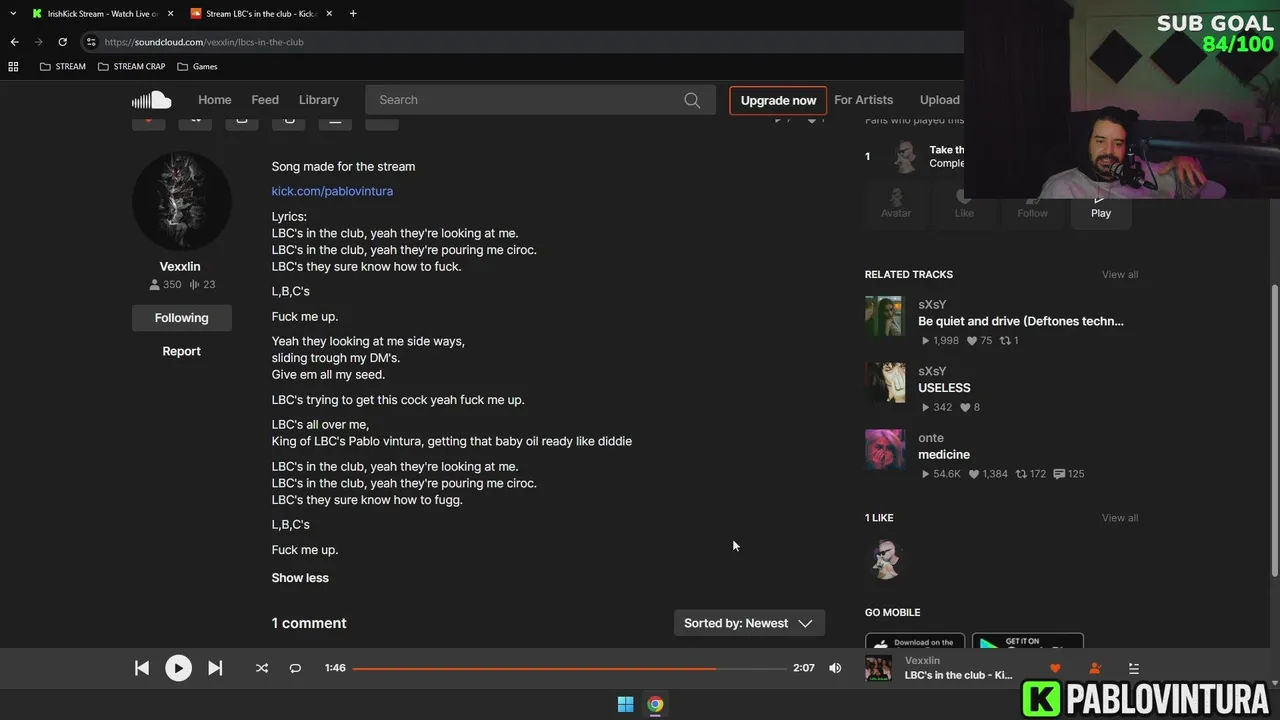
Task: Reload the SoundCloud page
Action: (x=62, y=42)
